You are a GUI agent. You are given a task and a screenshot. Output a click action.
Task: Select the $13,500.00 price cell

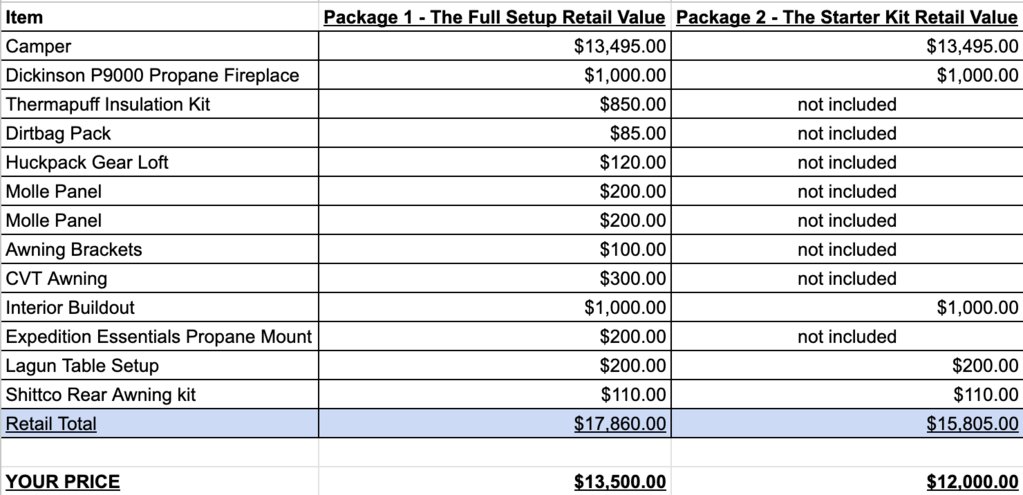[x=495, y=481]
